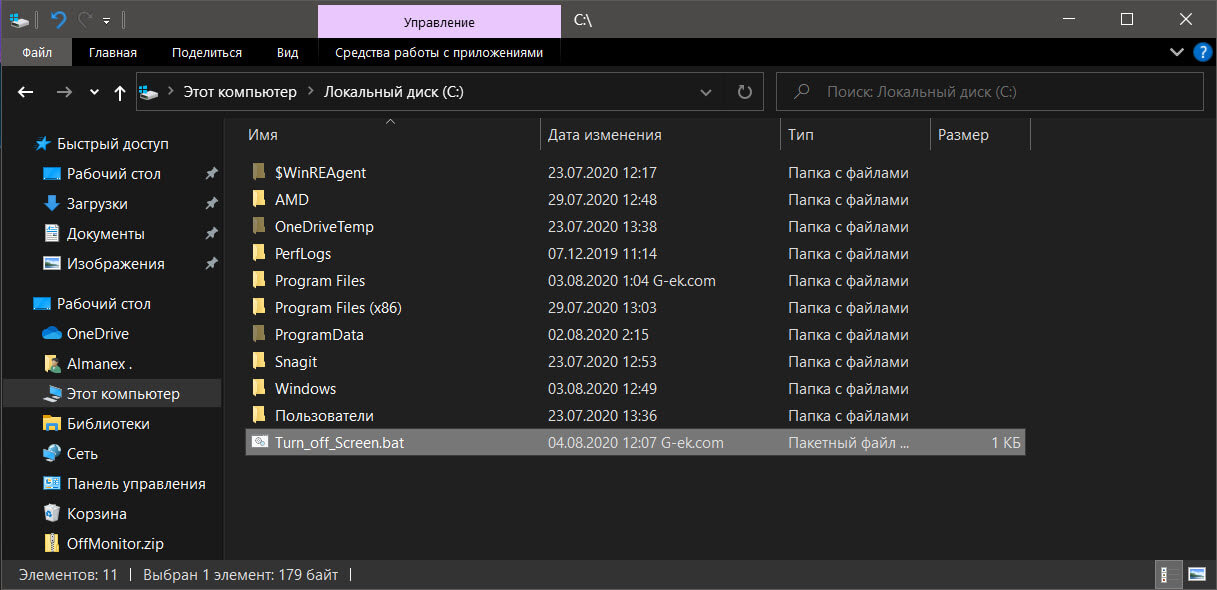1217x590 pixels.
Task: Select the Program Files (x86) folder
Action: click(x=337, y=308)
